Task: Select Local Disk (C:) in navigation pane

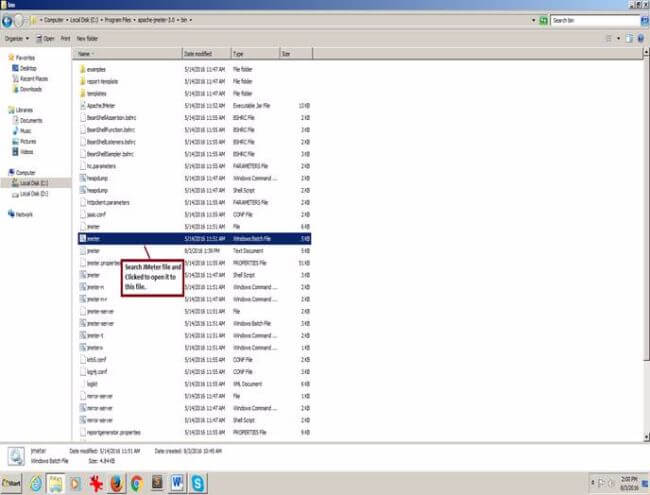Action: coord(34,183)
